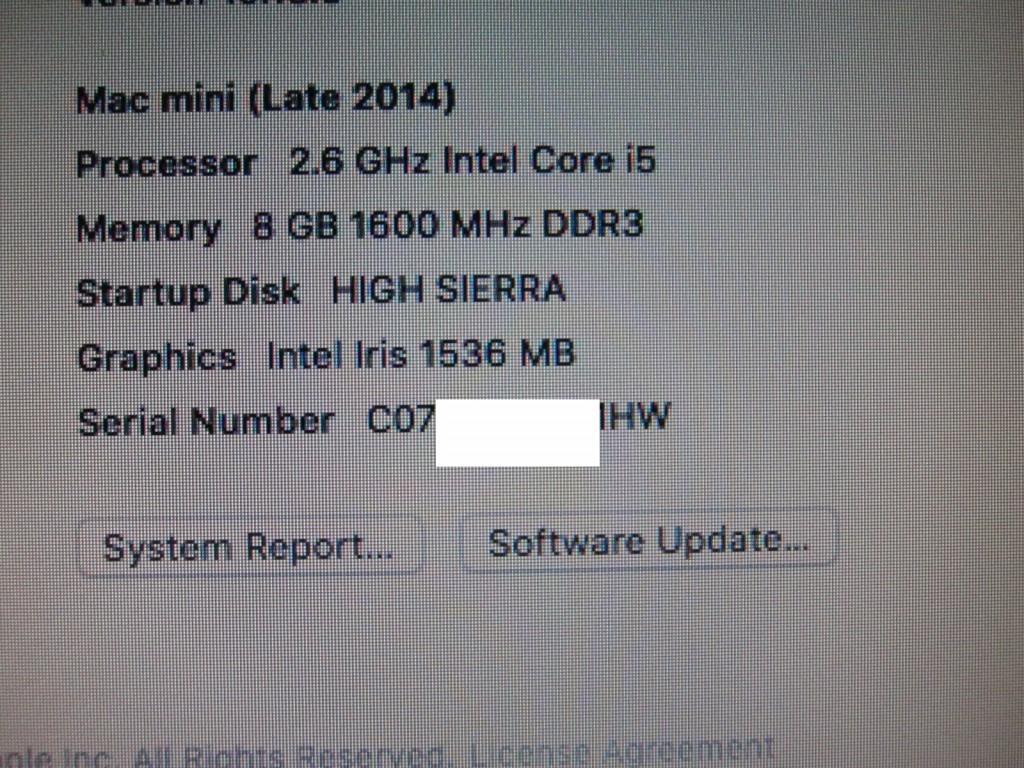
Task: Open the System Report button
Action: click(249, 547)
